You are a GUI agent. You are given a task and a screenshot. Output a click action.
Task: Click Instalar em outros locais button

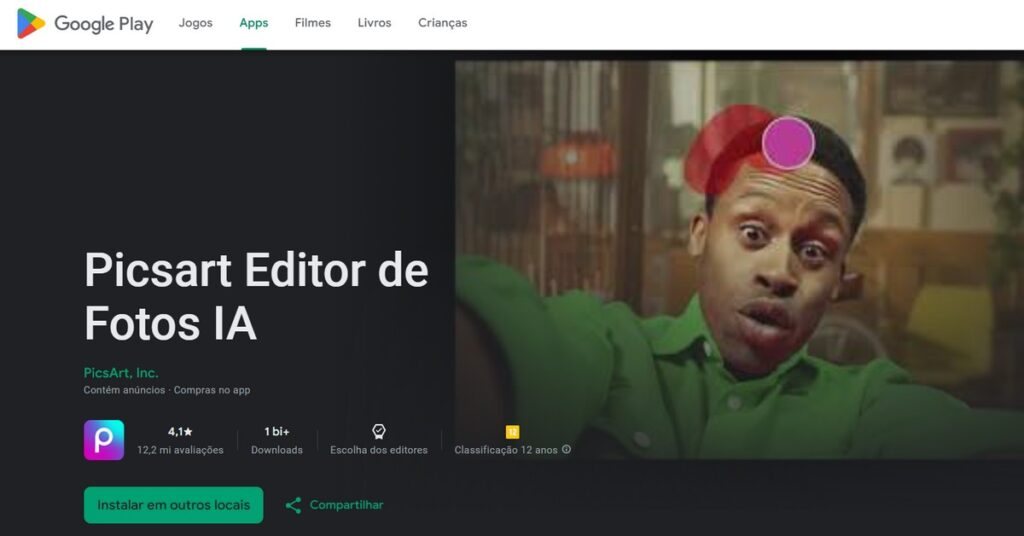[173, 505]
